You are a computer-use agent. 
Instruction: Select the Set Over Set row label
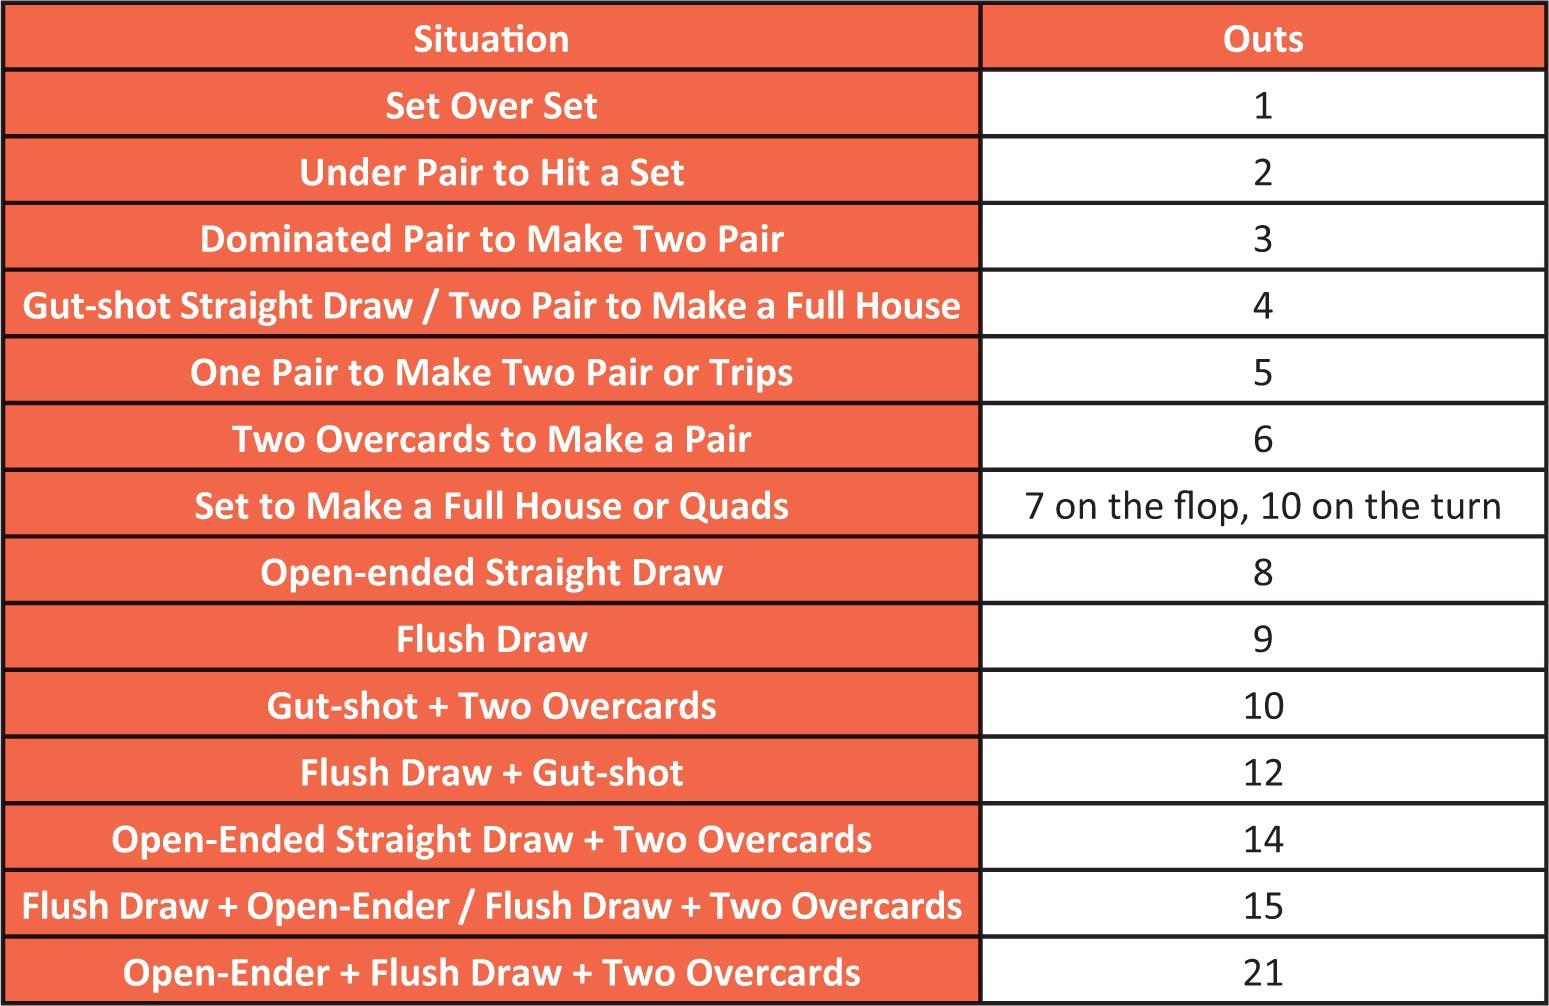point(491,105)
